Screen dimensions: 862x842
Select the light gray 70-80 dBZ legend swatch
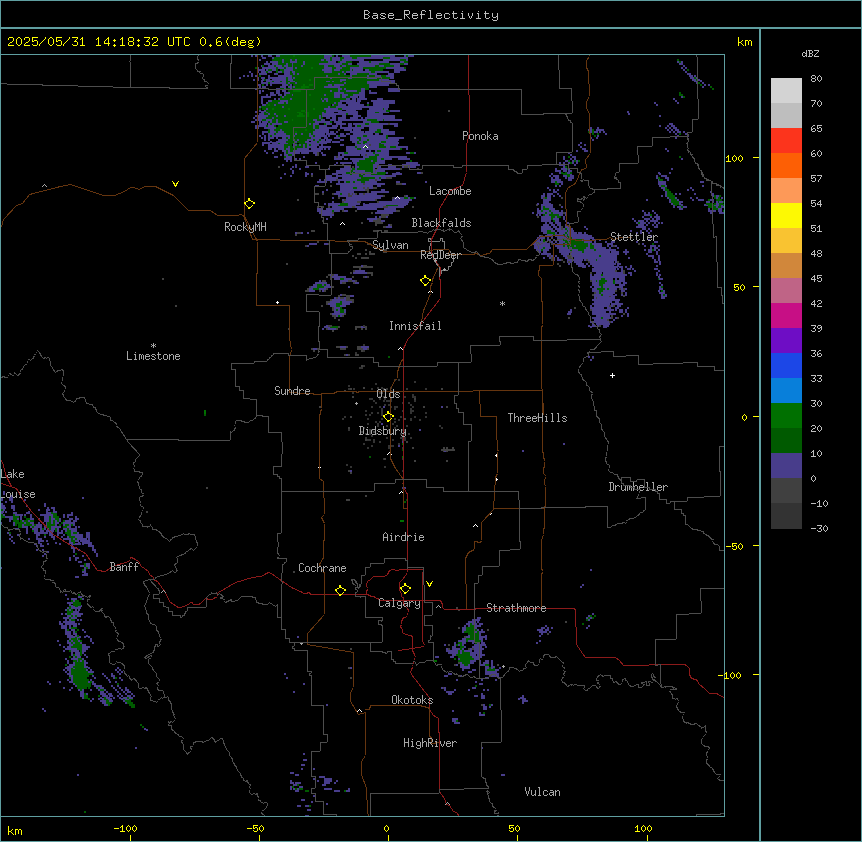[x=786, y=91]
